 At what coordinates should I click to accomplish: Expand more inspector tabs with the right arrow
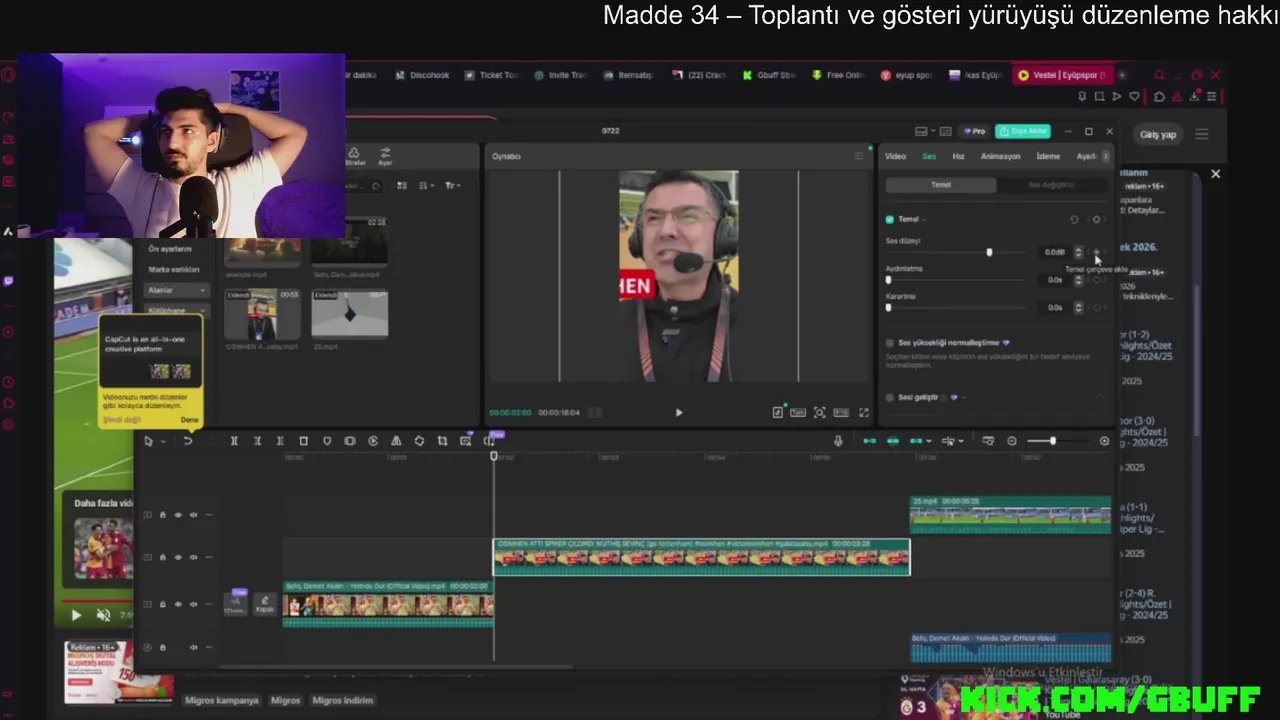(x=1105, y=156)
